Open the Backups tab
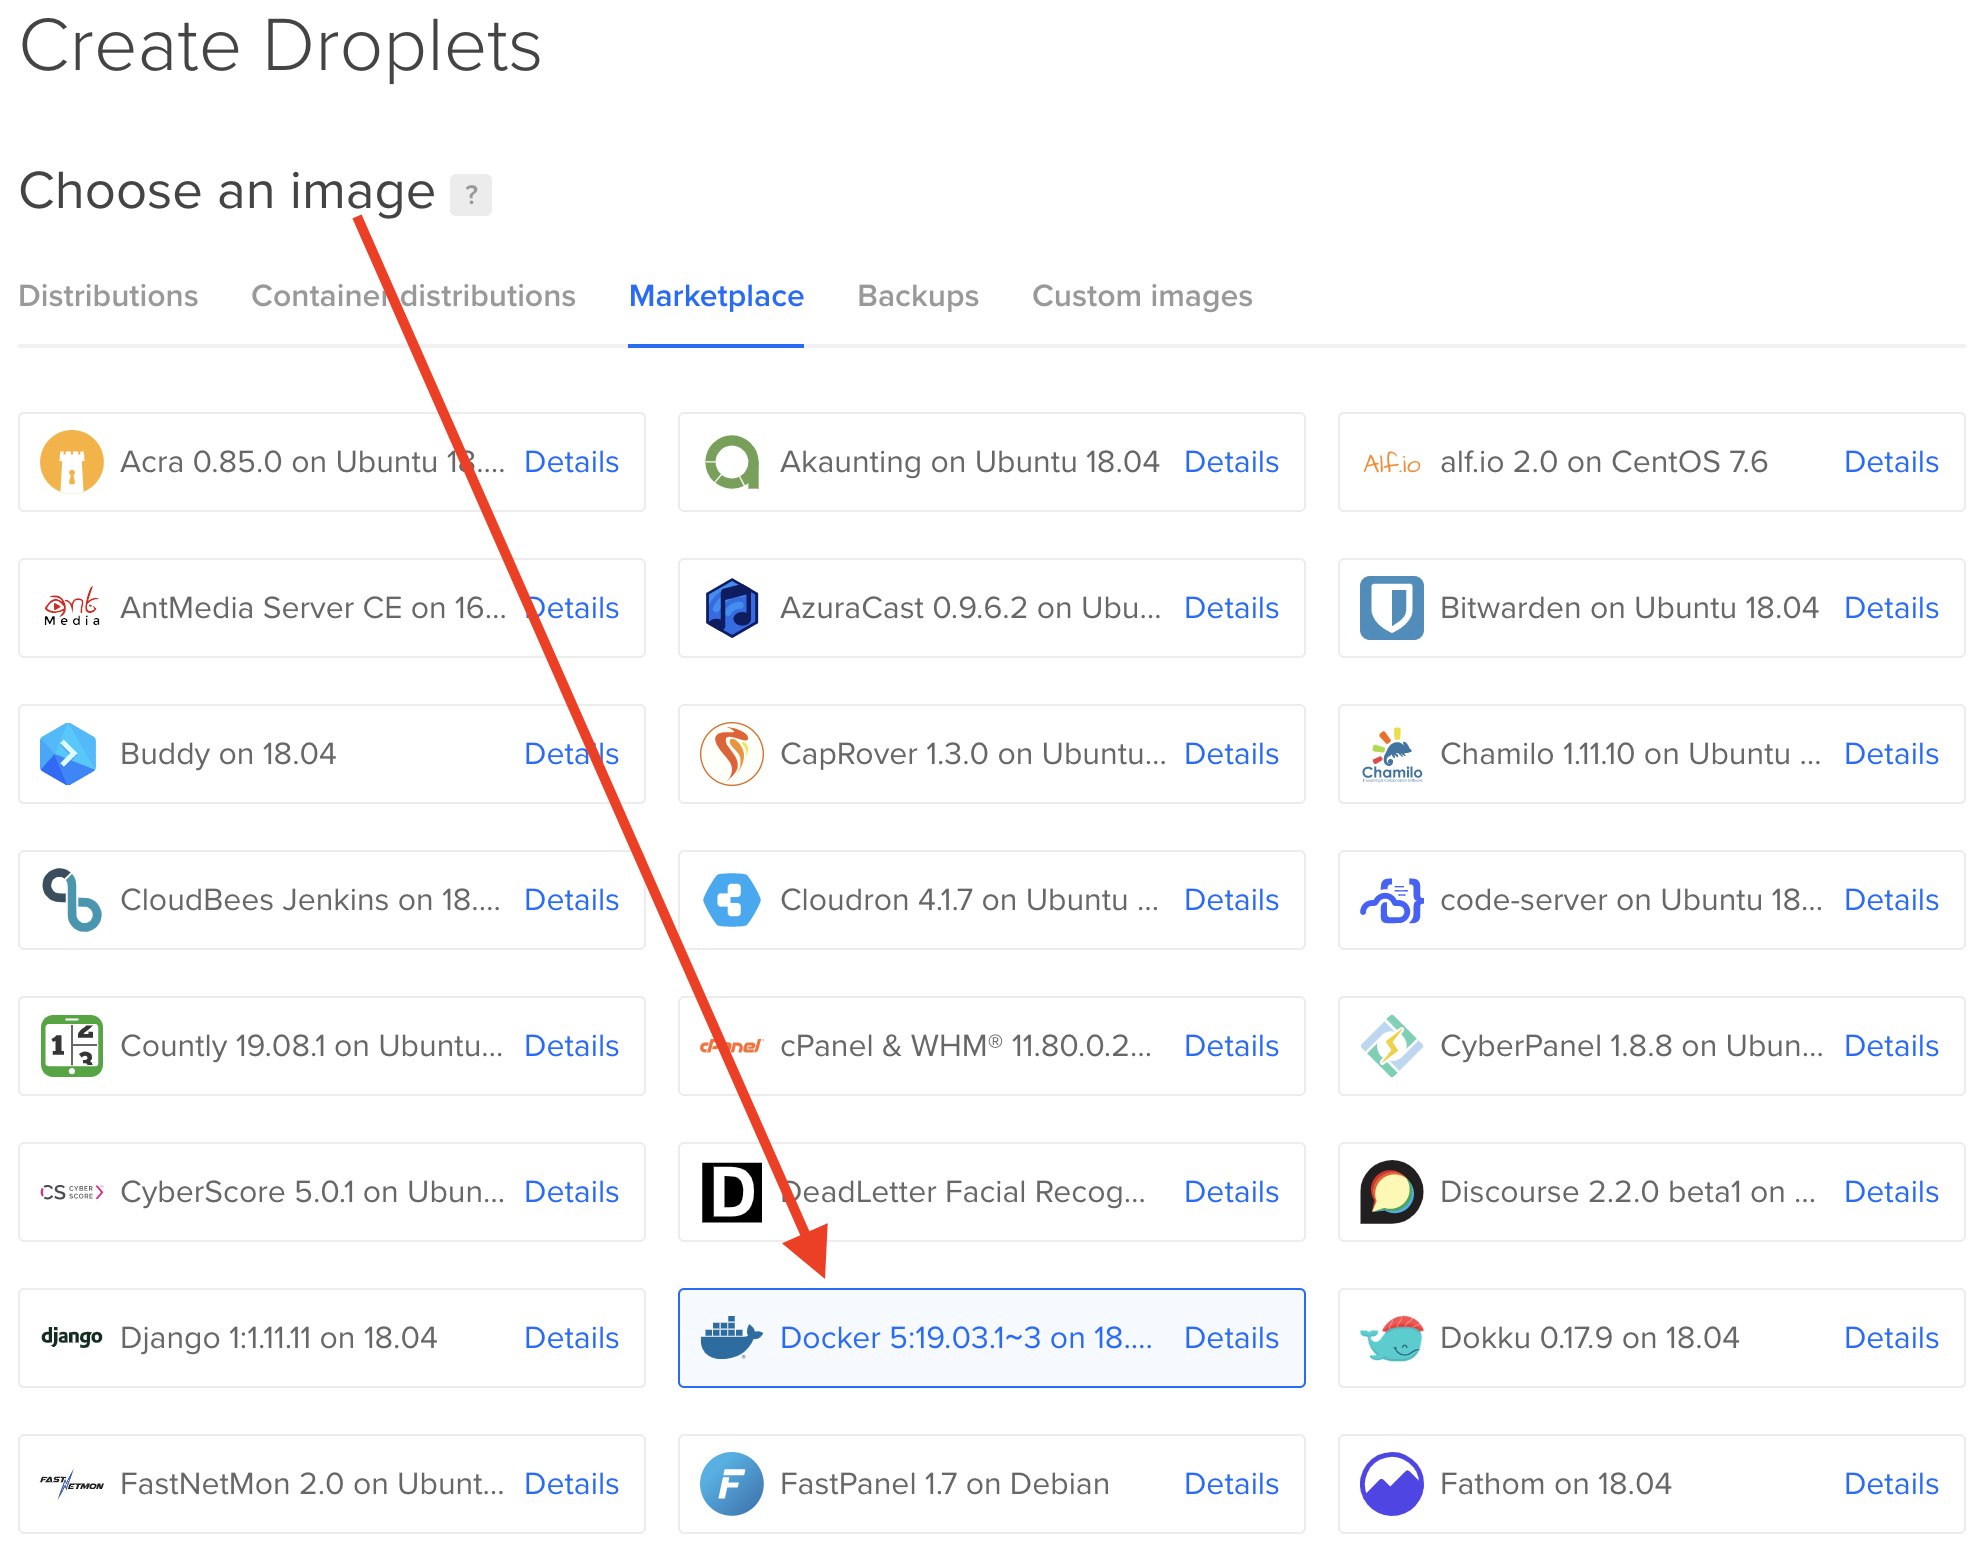1982x1550 pixels. point(918,296)
